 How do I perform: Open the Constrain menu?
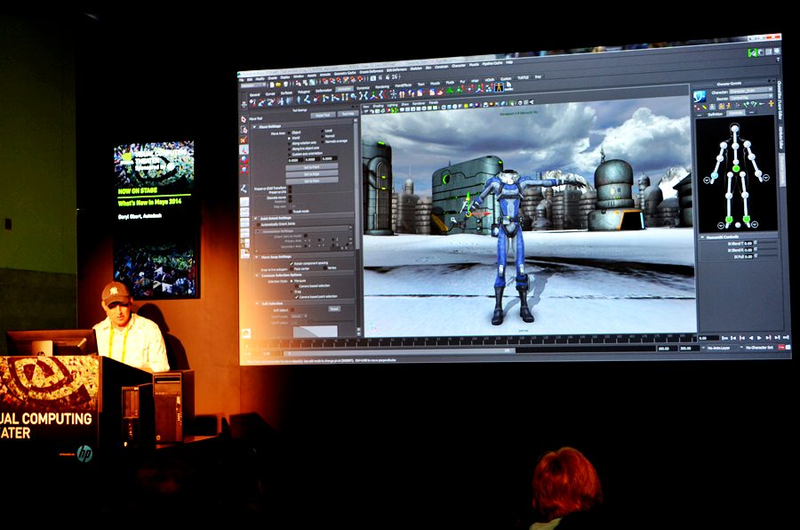tap(441, 67)
